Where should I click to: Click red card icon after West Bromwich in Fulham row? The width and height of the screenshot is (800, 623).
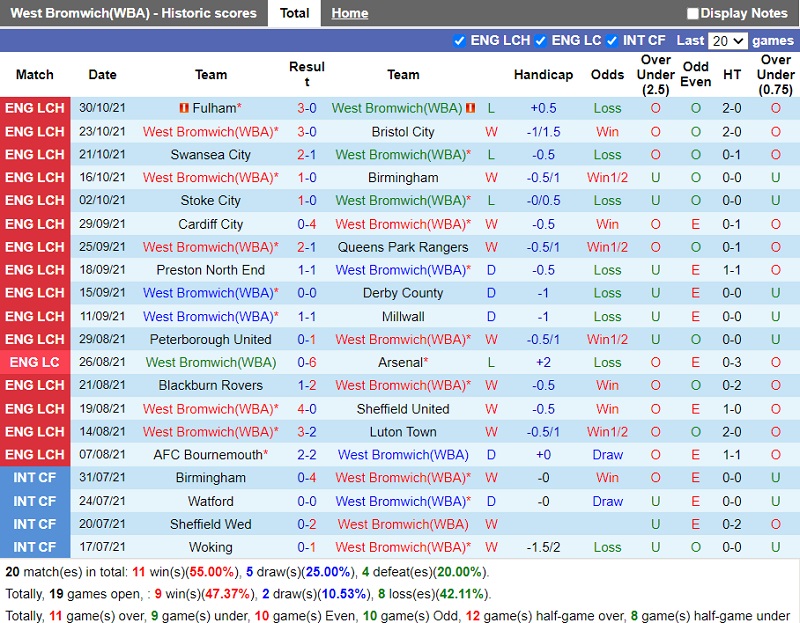471,108
